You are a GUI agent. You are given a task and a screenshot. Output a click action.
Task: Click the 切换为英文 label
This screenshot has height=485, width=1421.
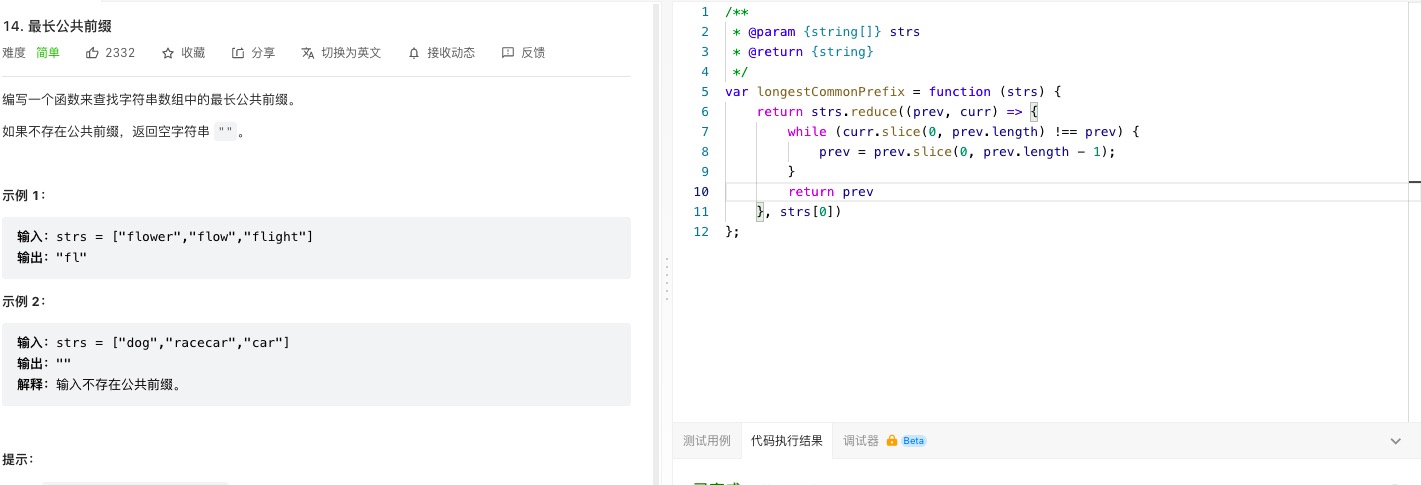pos(351,53)
